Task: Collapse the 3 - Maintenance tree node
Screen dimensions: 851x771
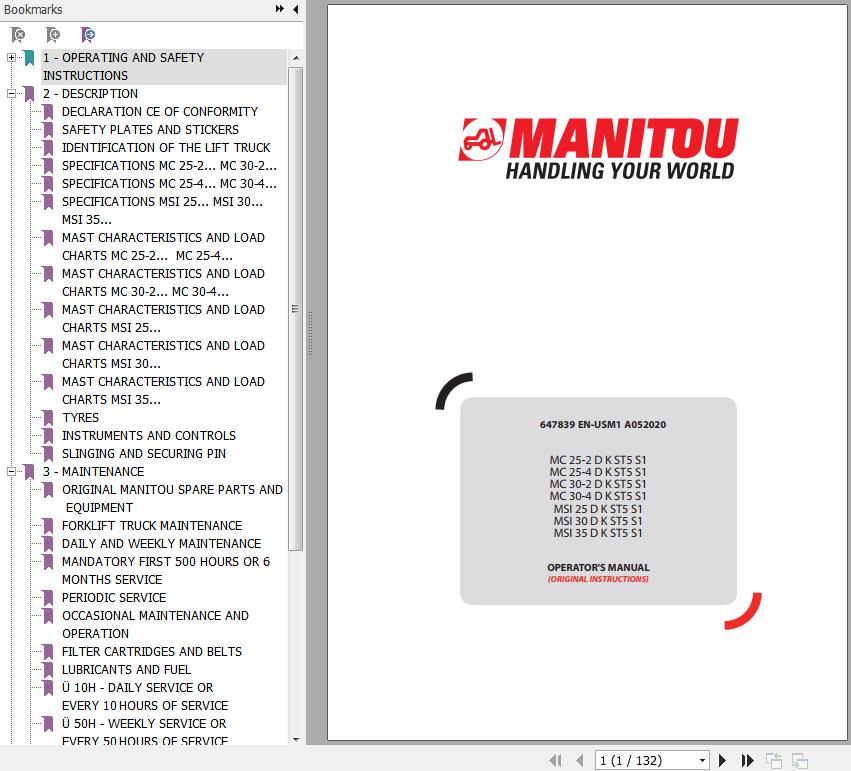Action: [x=11, y=471]
